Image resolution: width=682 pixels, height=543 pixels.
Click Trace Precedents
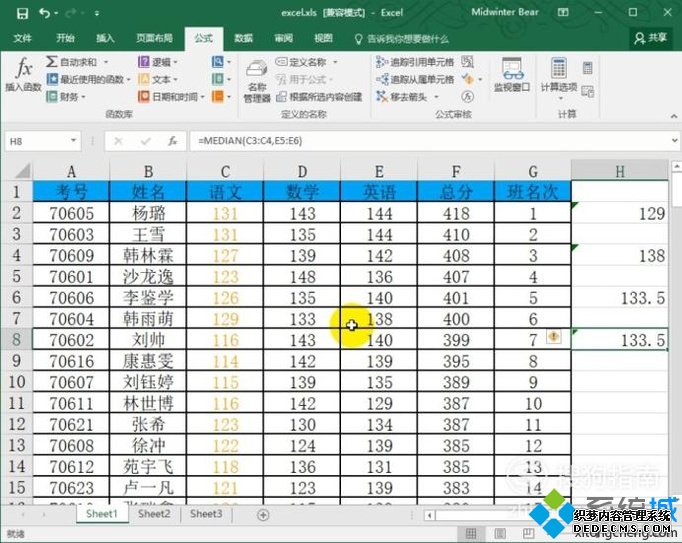415,62
